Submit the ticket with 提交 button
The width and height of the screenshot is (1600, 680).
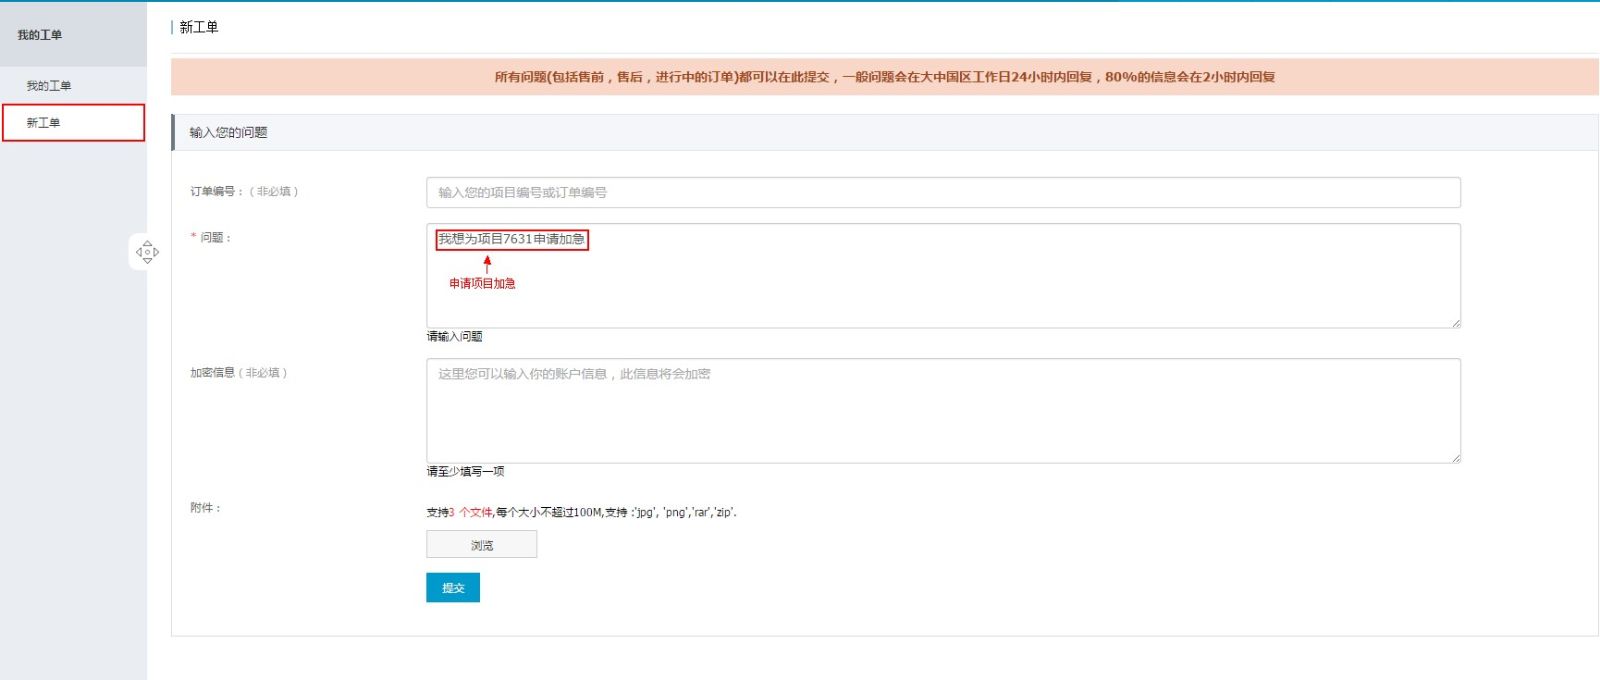click(452, 588)
